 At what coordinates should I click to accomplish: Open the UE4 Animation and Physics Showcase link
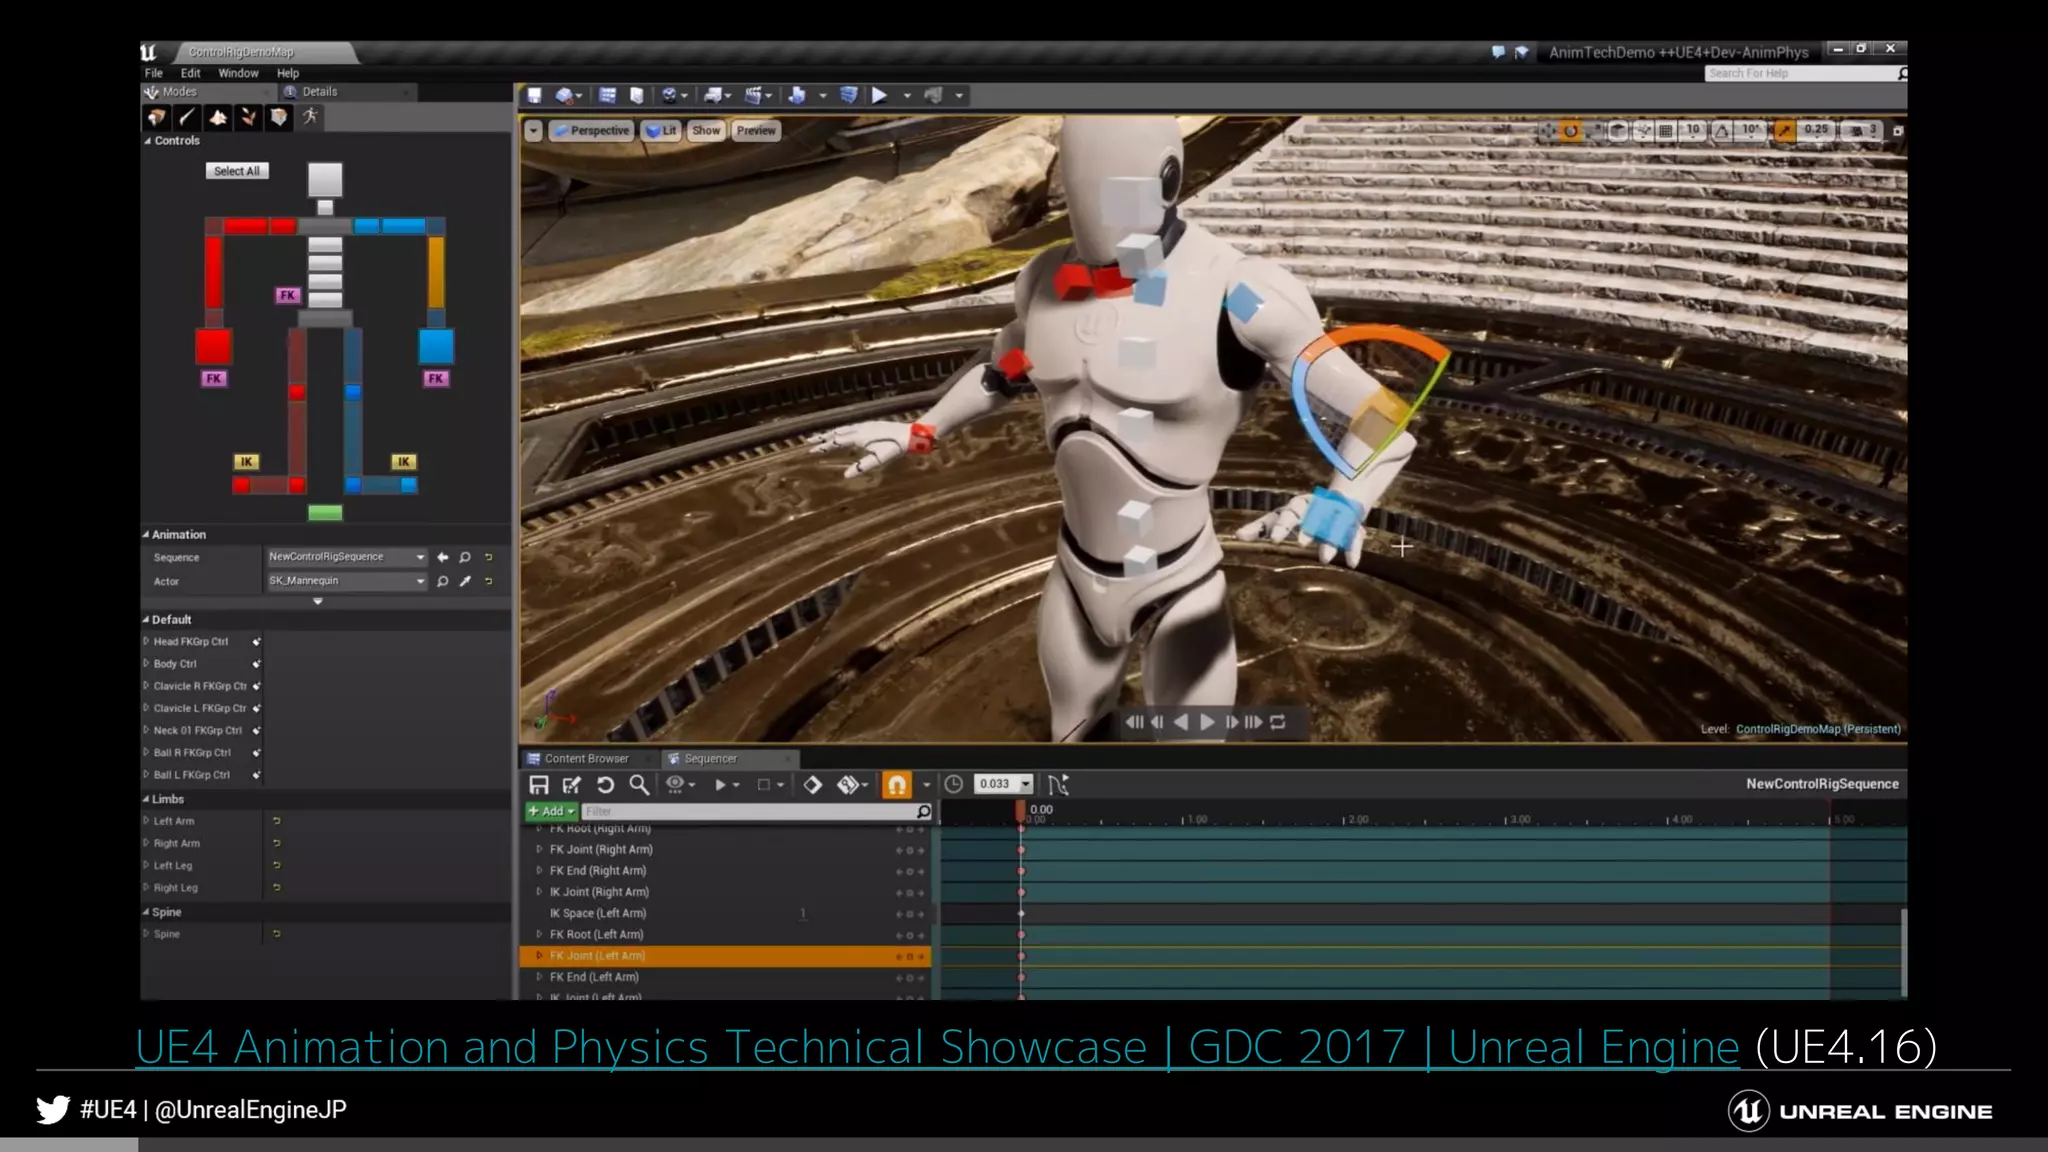tap(937, 1047)
